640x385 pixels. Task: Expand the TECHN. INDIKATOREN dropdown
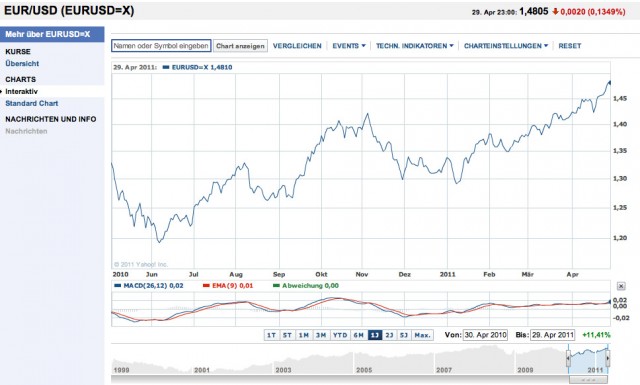click(x=415, y=46)
